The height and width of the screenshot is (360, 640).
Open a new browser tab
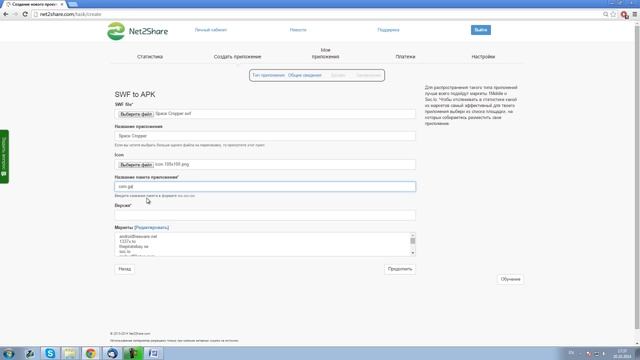(x=73, y=4)
